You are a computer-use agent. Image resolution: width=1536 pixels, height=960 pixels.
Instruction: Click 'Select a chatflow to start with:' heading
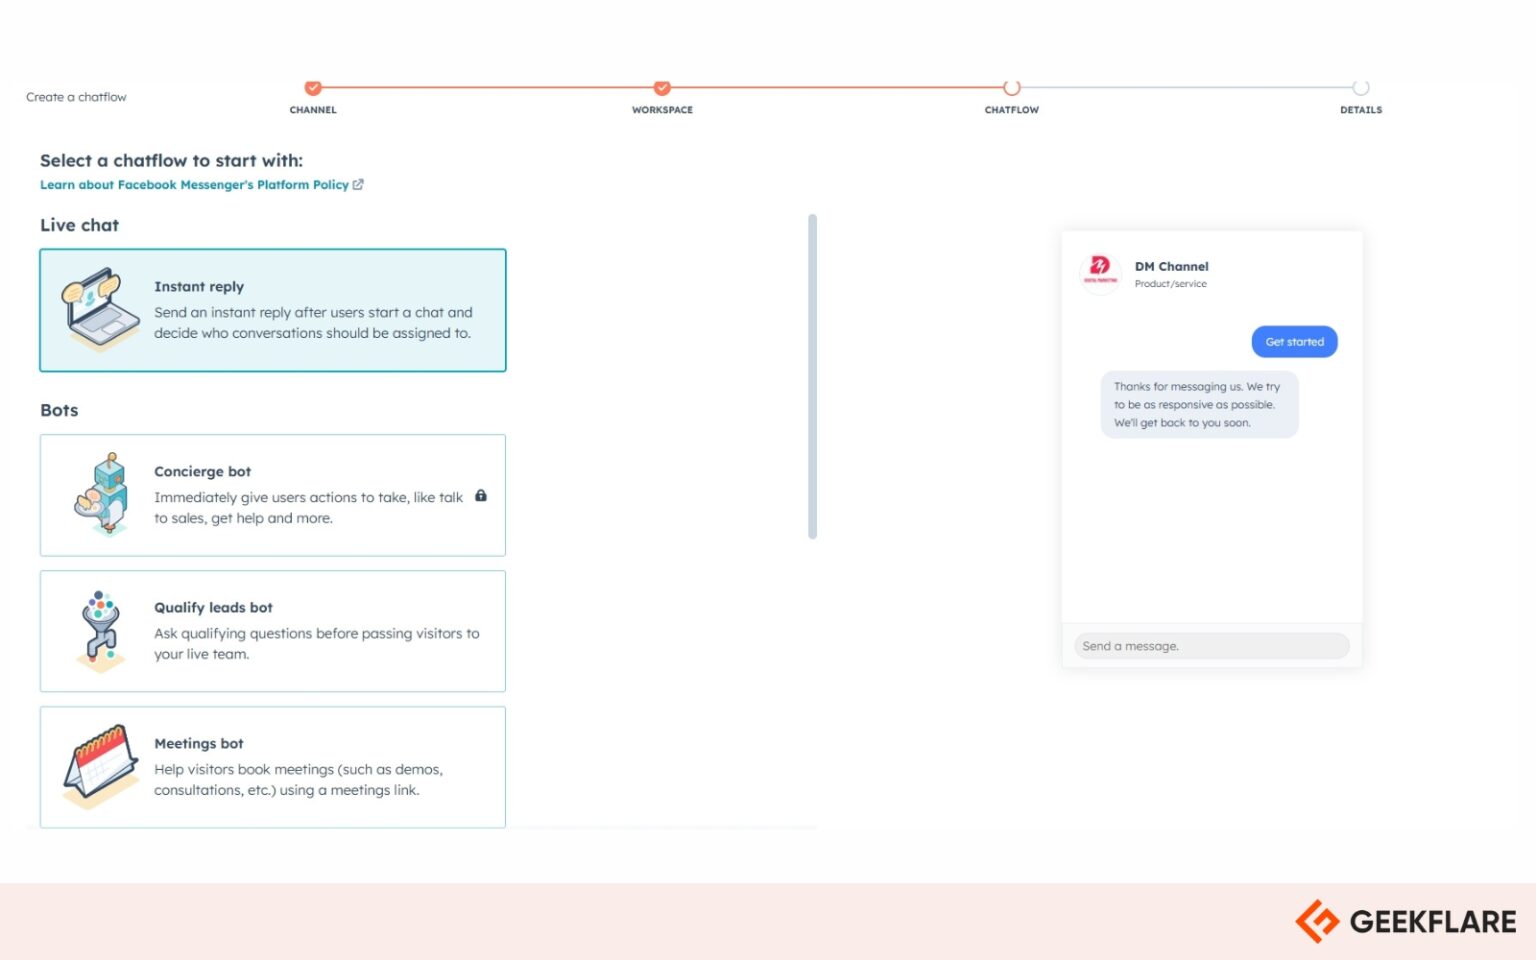point(171,160)
